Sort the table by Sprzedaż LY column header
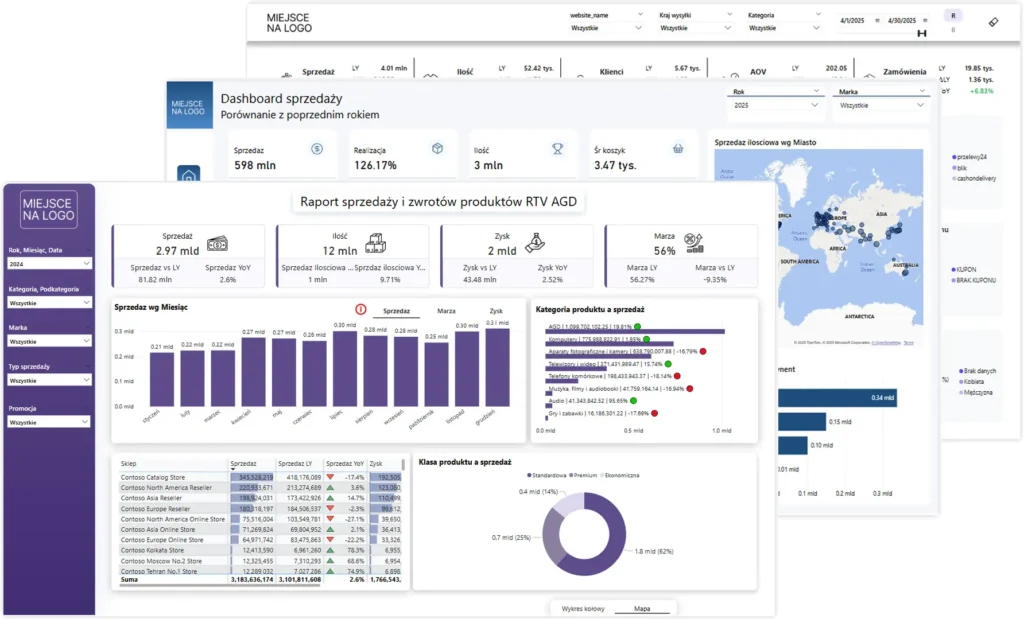This screenshot has width=1024, height=619. pyautogui.click(x=299, y=464)
